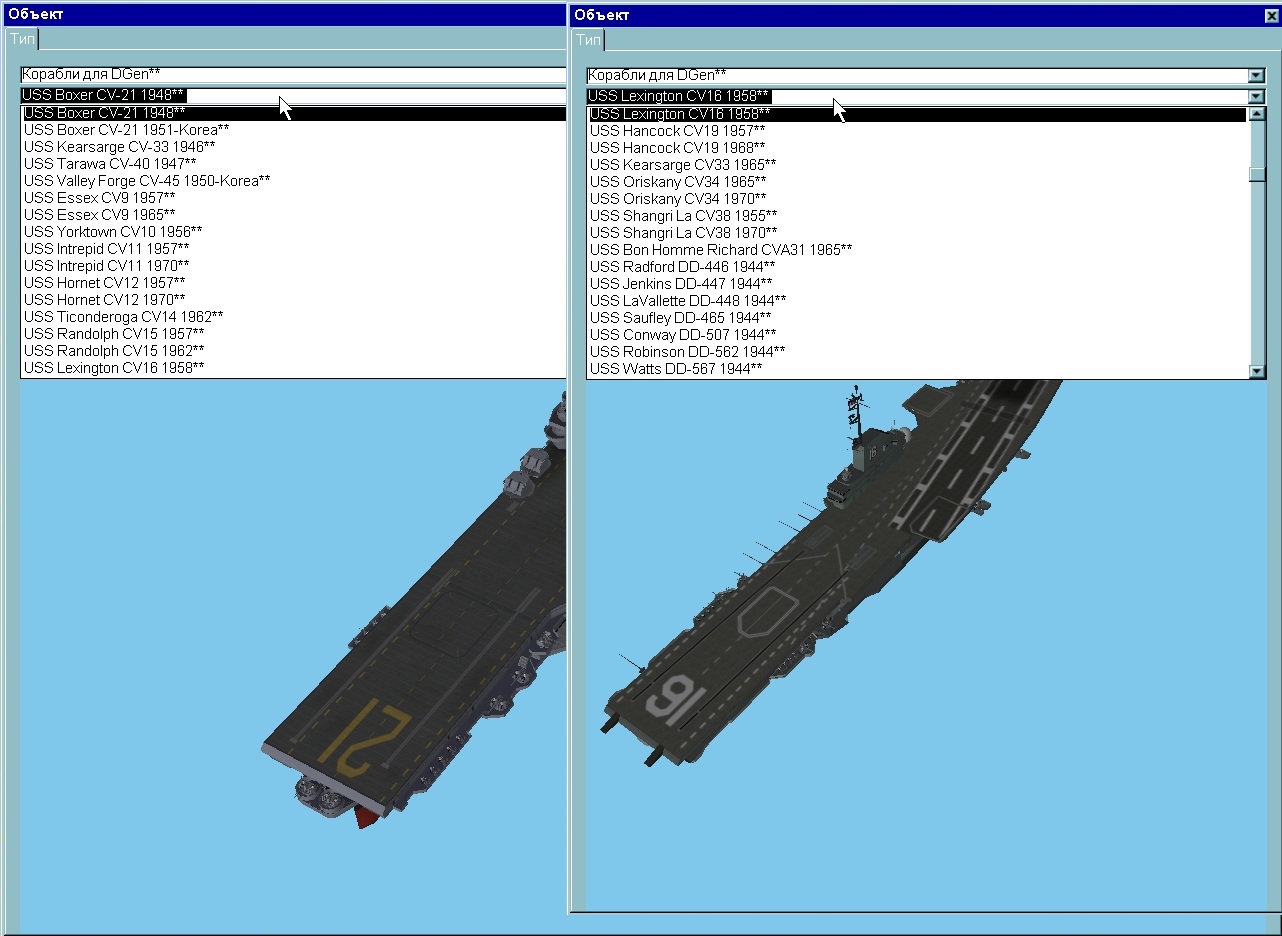Pick USS Intrepid CV11 1970** from the list
Image resolution: width=1282 pixels, height=936 pixels.
click(x=293, y=266)
